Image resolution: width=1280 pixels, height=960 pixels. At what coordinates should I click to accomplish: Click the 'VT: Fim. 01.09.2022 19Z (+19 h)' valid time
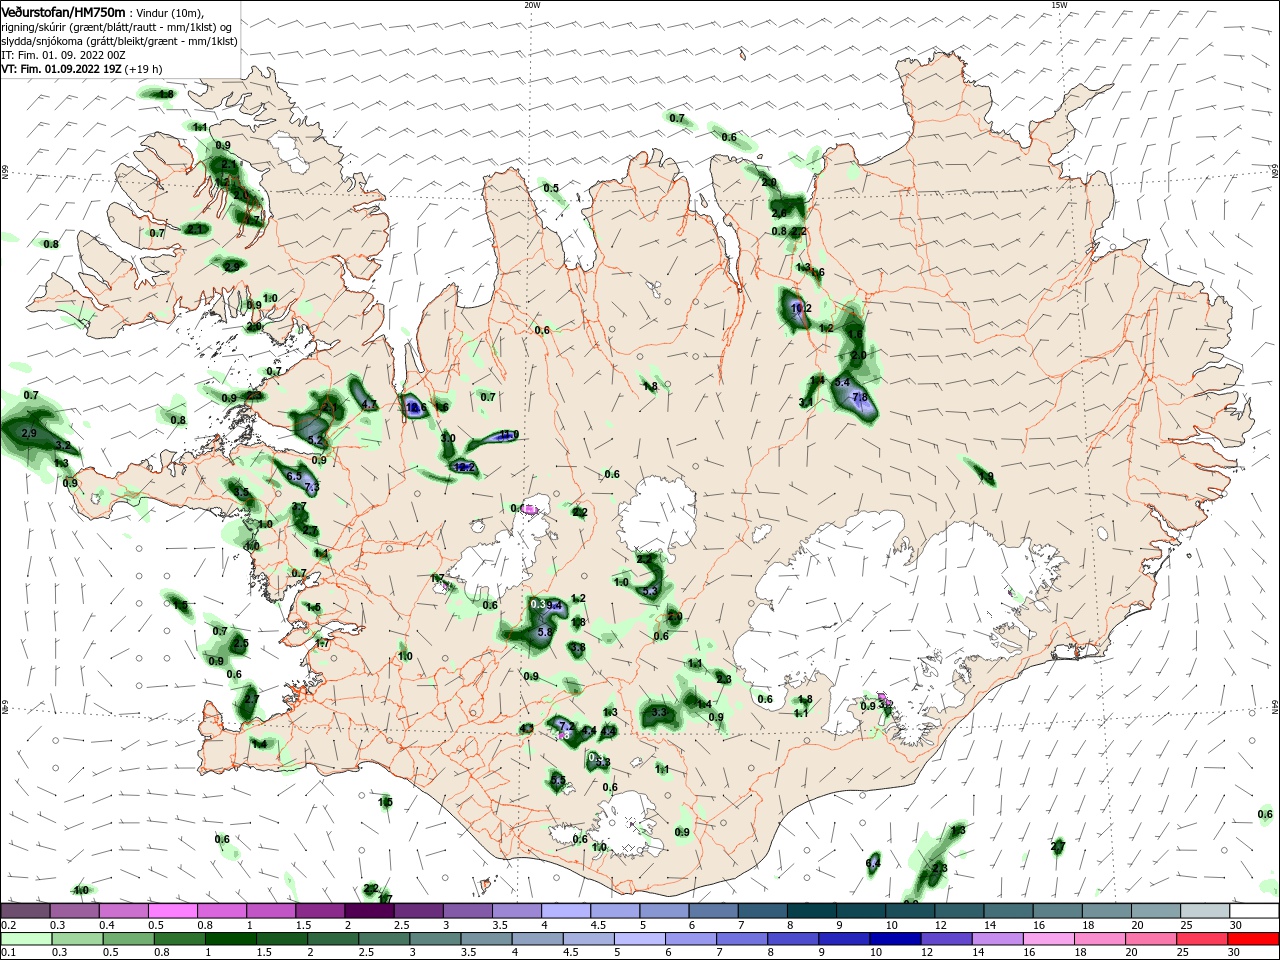point(81,69)
